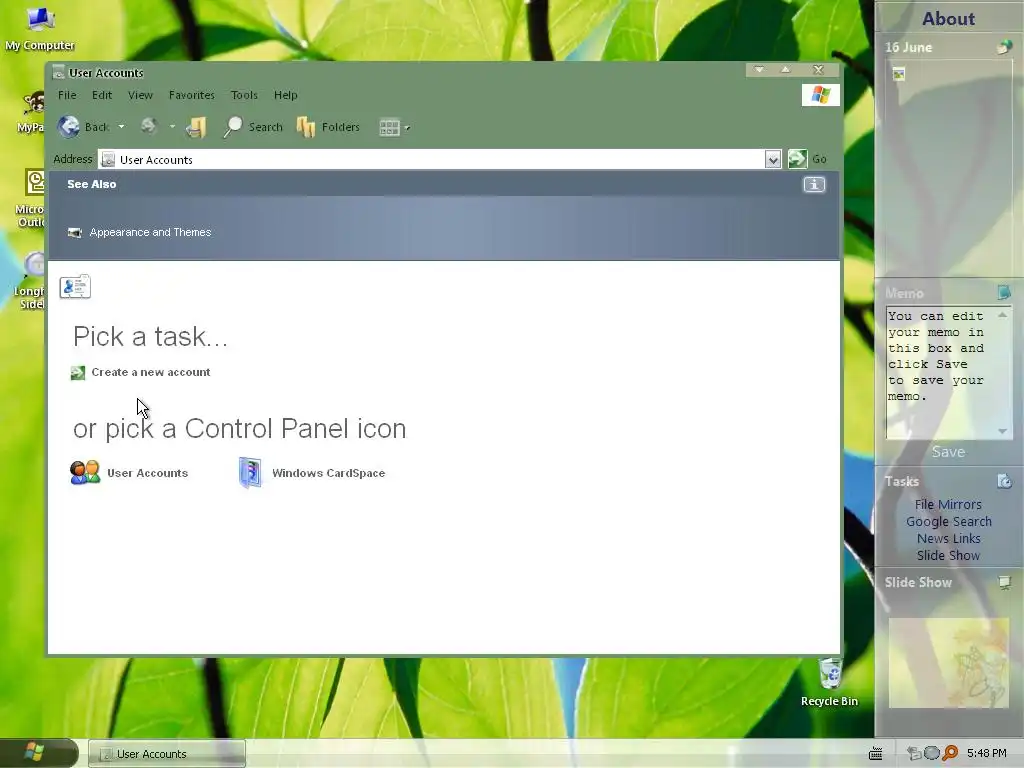The height and width of the screenshot is (768, 1024).
Task: Click the Back navigation arrow icon
Action: tap(69, 127)
